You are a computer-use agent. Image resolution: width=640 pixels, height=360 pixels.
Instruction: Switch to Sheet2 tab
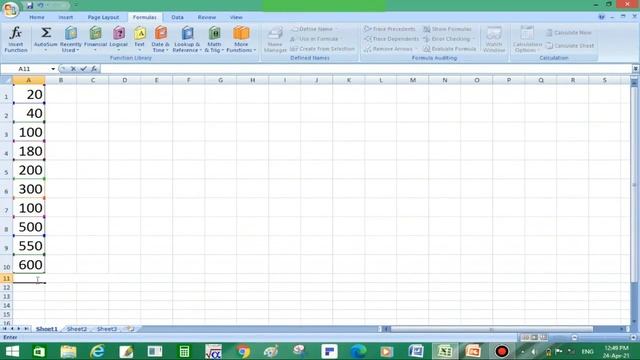[76, 329]
